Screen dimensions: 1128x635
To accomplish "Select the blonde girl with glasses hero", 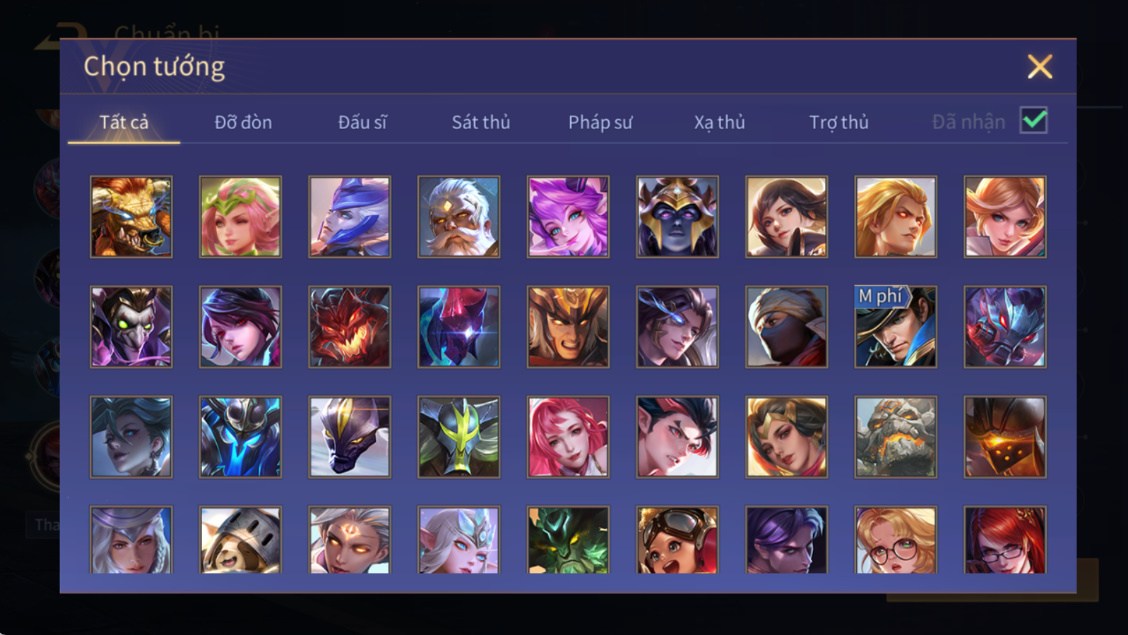I will [896, 539].
